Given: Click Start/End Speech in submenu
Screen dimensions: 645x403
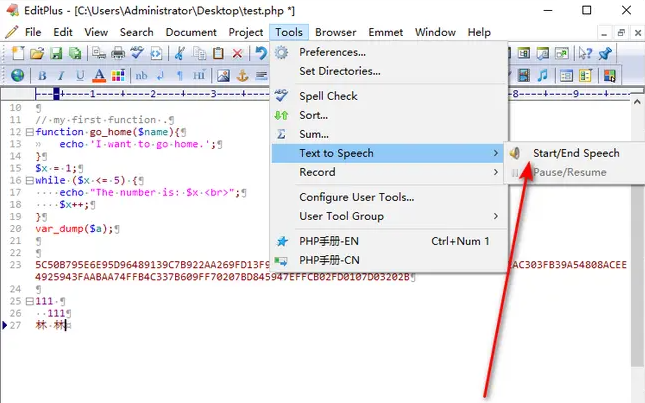Looking at the screenshot, I should 576,153.
